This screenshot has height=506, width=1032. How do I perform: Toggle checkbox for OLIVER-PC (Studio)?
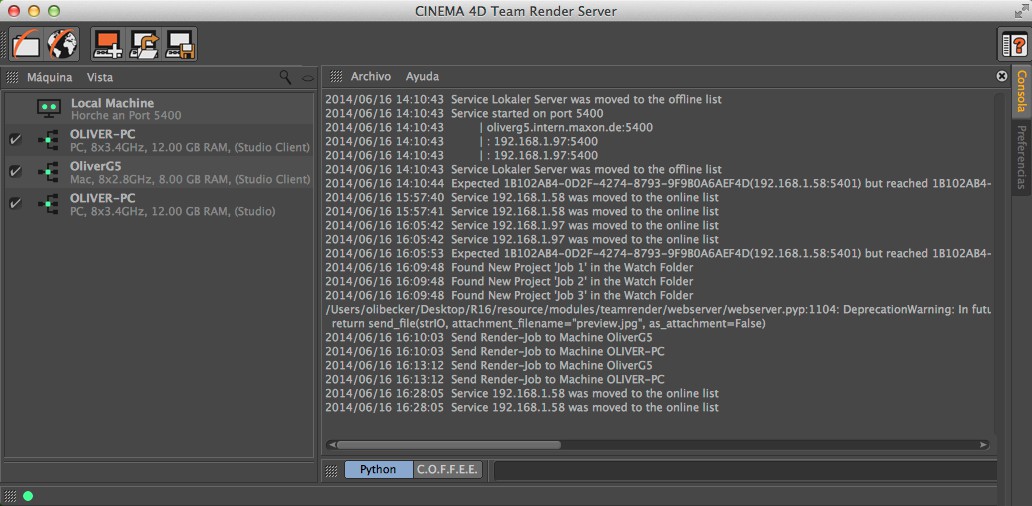coord(15,203)
